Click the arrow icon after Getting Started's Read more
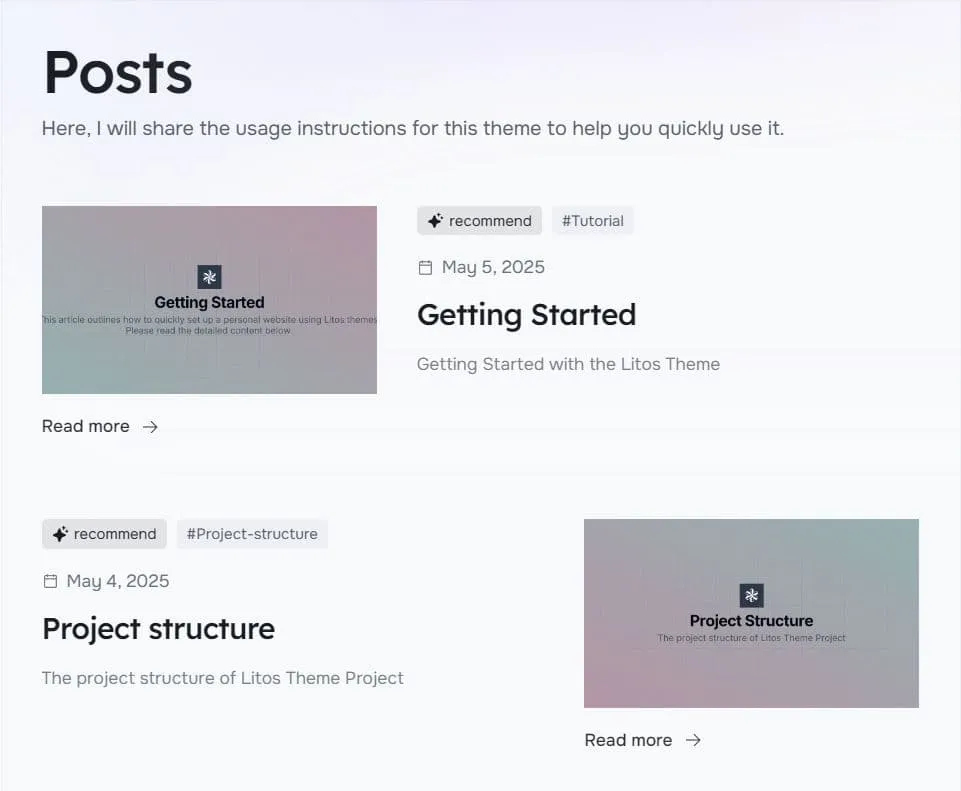 click(x=150, y=427)
